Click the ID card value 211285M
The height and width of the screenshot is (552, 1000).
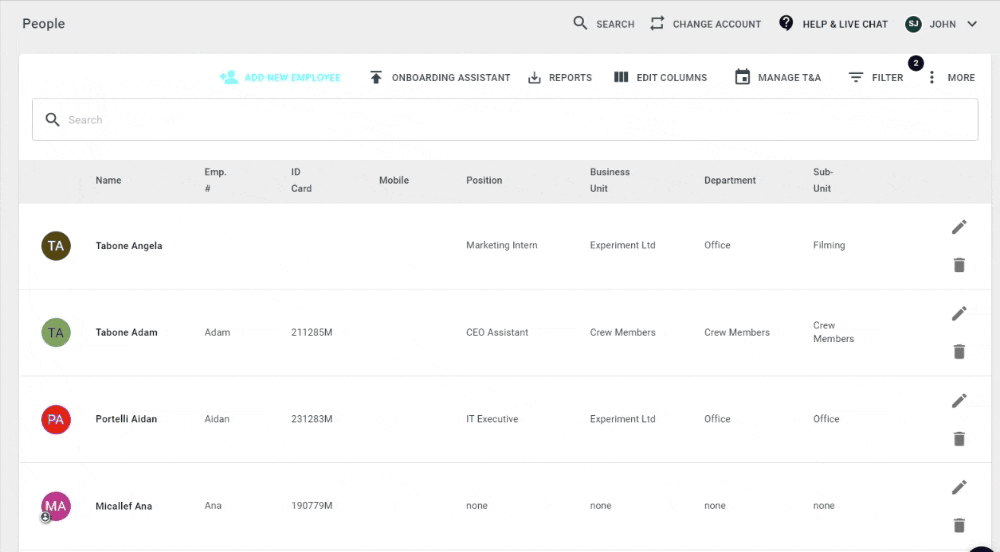[312, 333]
